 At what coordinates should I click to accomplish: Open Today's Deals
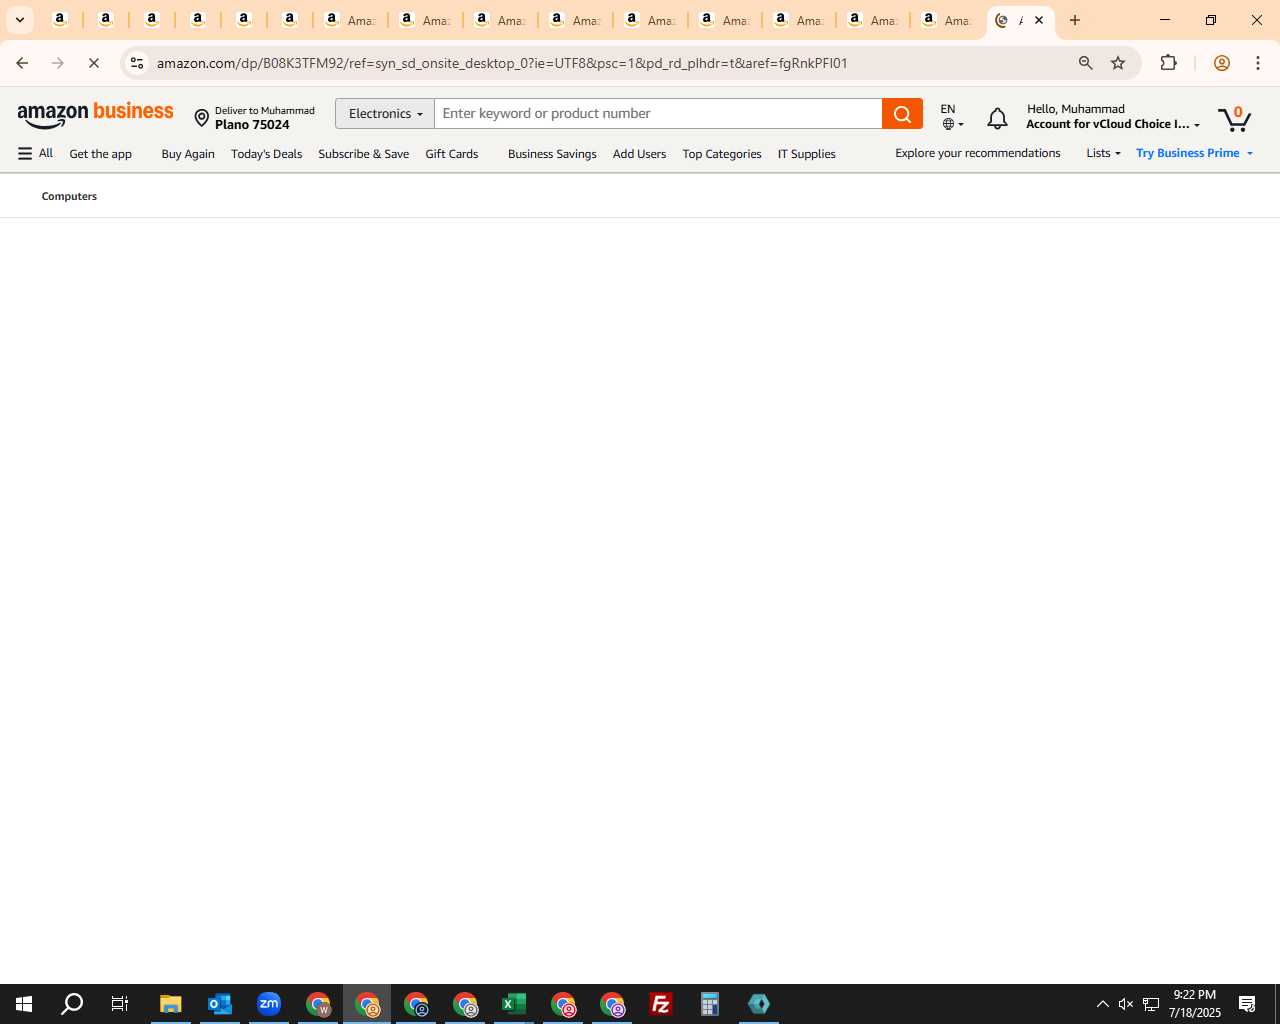[266, 154]
